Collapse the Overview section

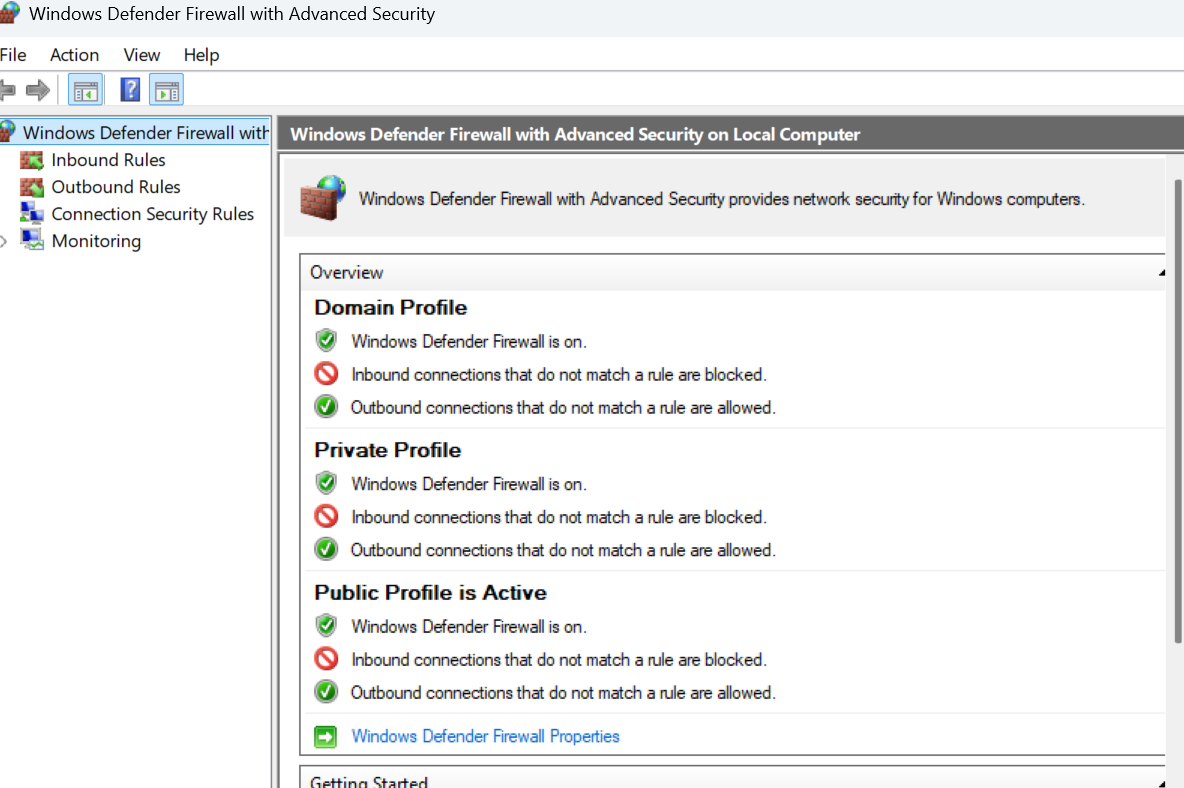click(1161, 273)
